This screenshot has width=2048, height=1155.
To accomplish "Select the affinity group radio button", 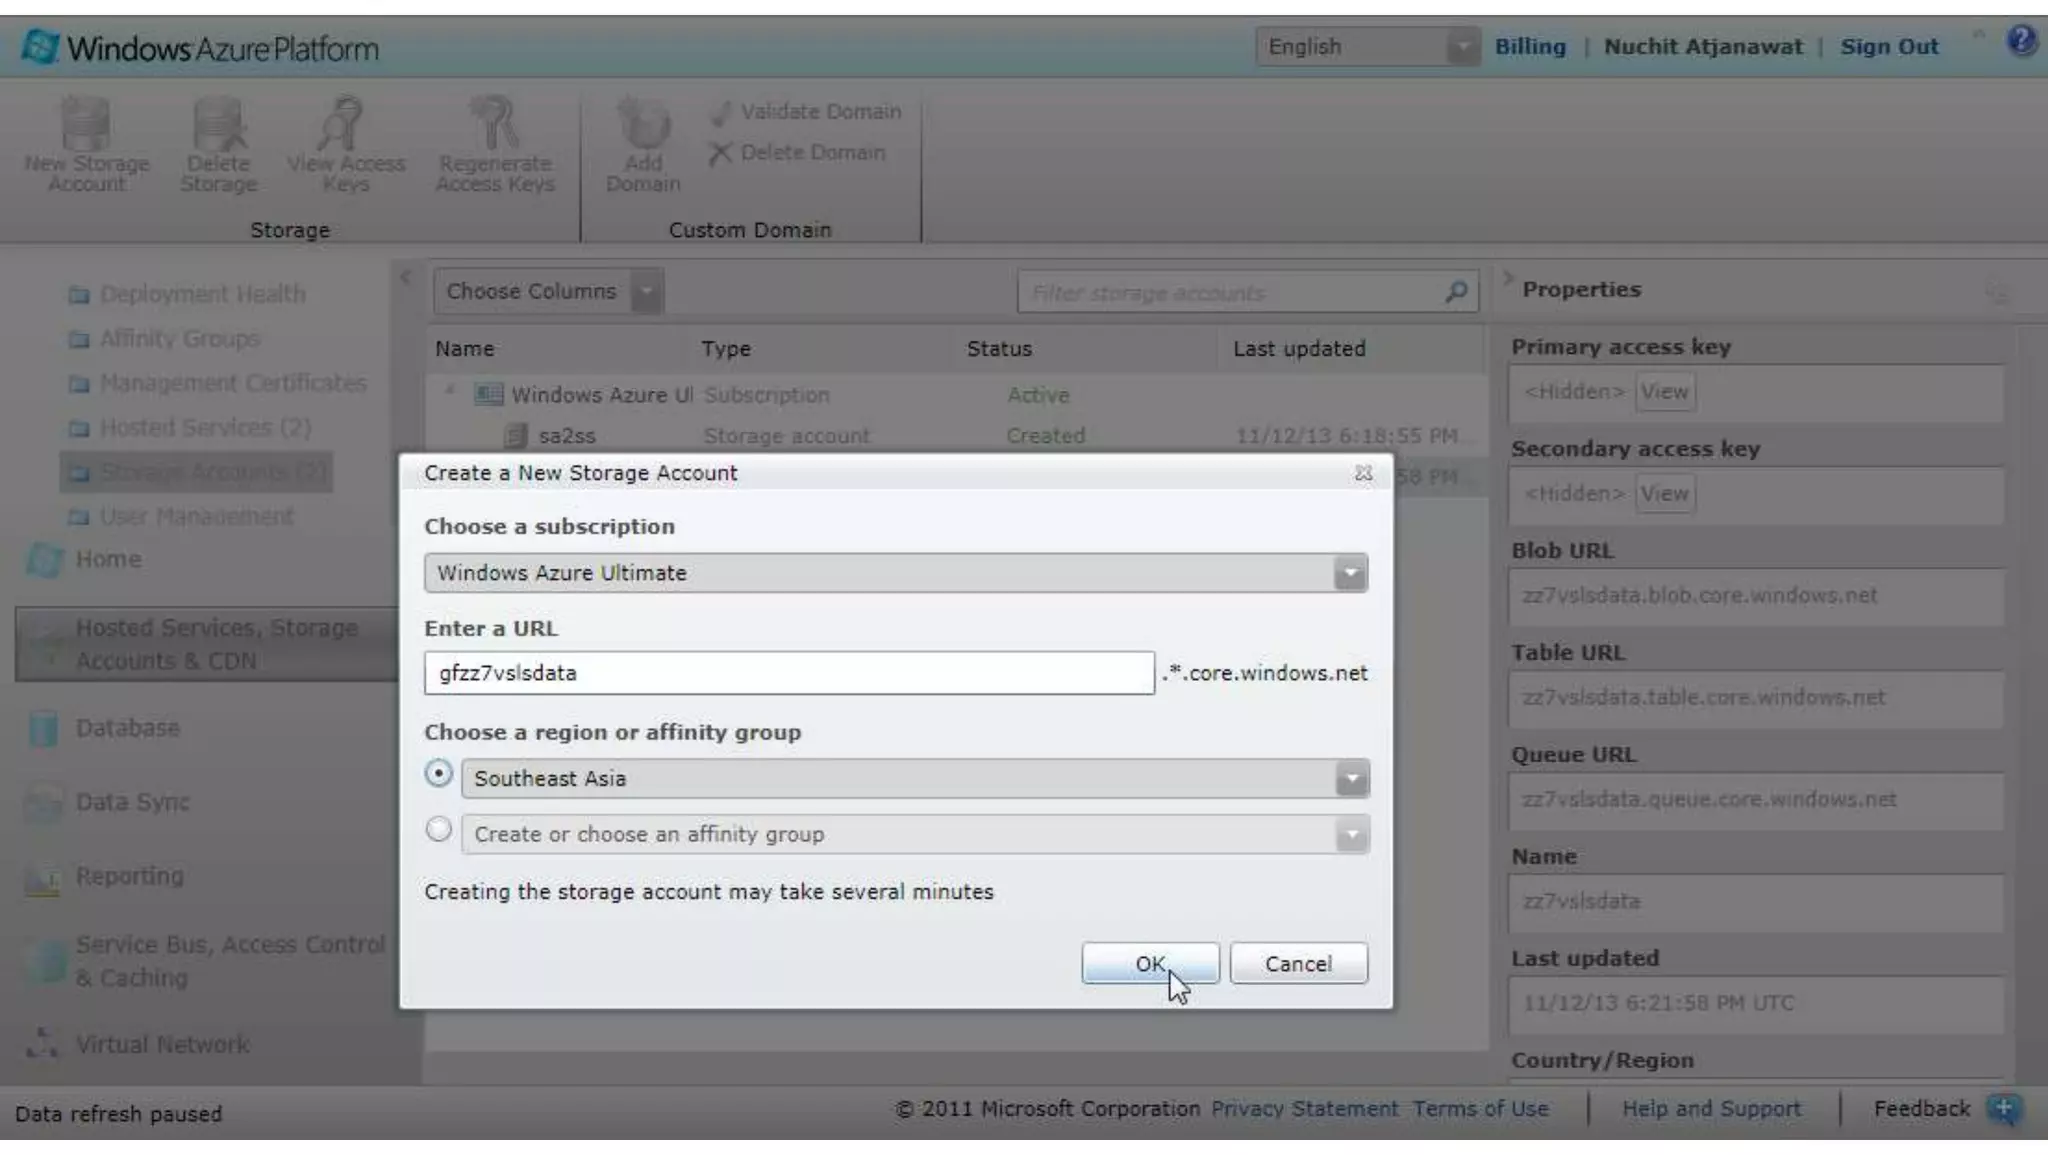I will [x=438, y=830].
